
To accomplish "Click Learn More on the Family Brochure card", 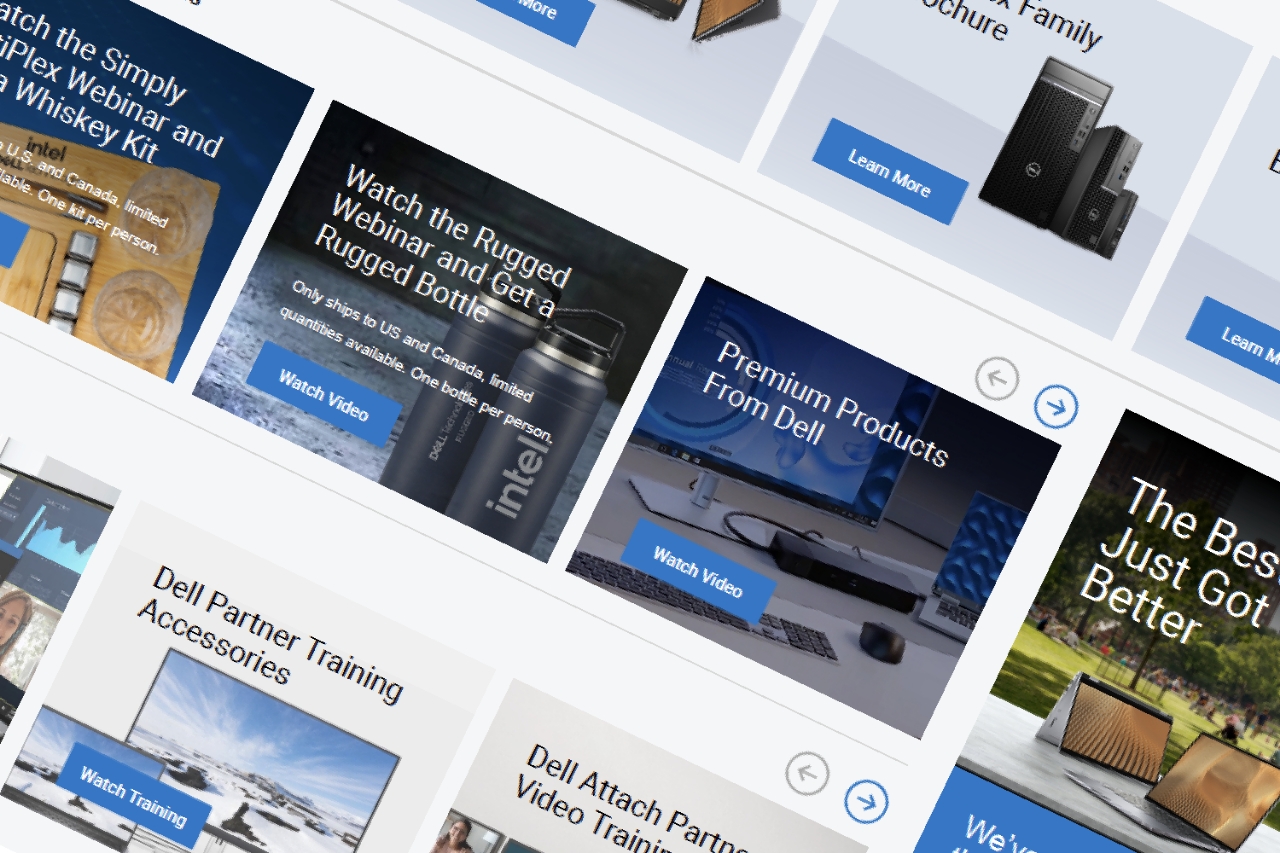I will click(889, 171).
